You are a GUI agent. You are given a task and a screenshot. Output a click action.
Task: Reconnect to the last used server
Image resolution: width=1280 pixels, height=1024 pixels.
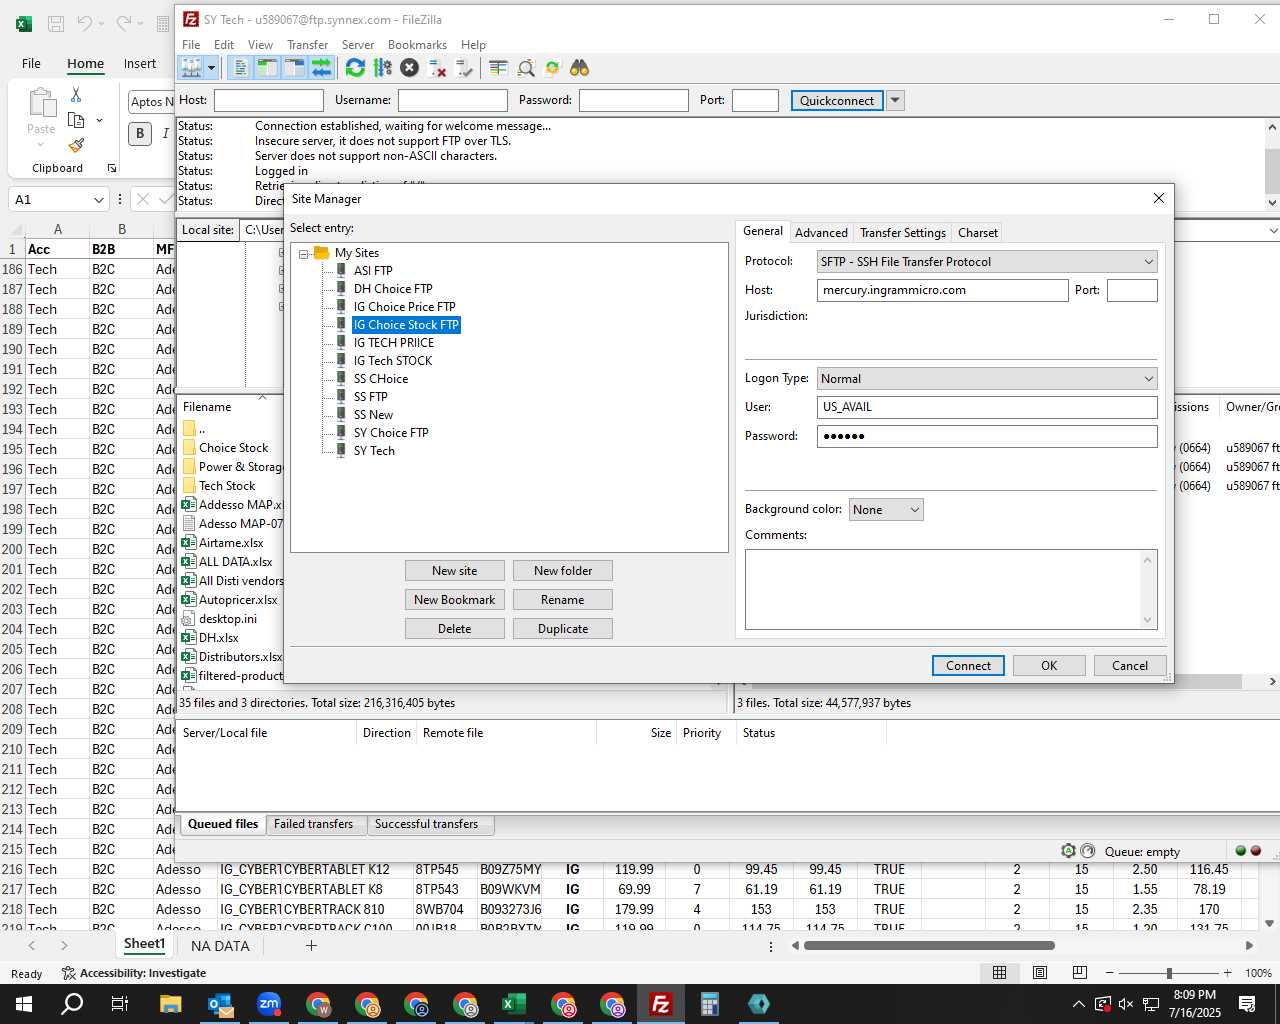(464, 68)
